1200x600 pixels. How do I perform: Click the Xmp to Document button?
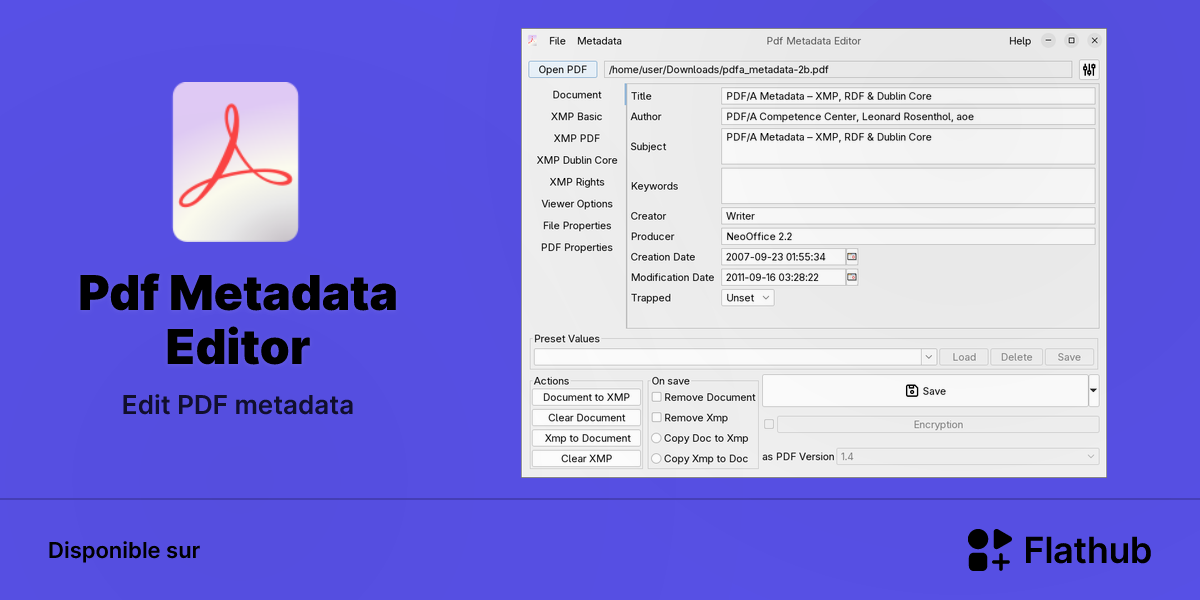point(587,438)
